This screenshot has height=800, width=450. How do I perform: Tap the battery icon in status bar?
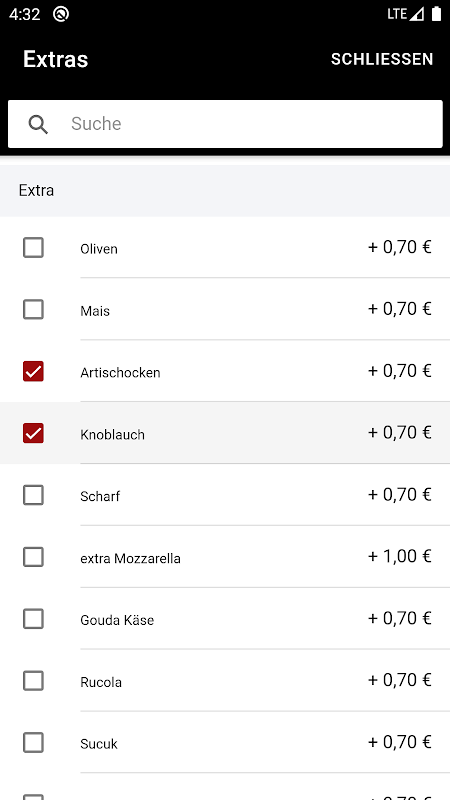436,14
